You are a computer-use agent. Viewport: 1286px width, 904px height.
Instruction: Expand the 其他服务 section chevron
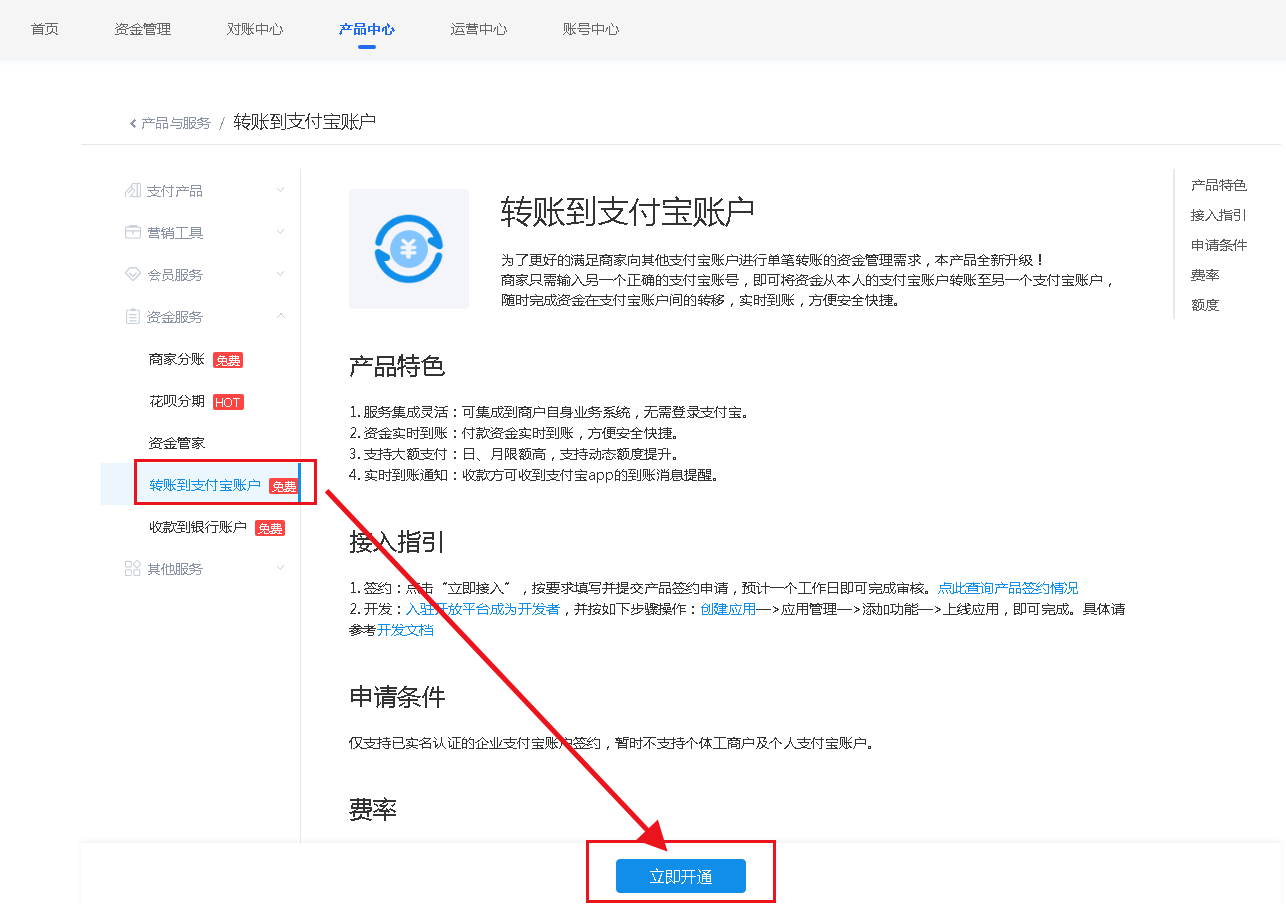coord(281,568)
